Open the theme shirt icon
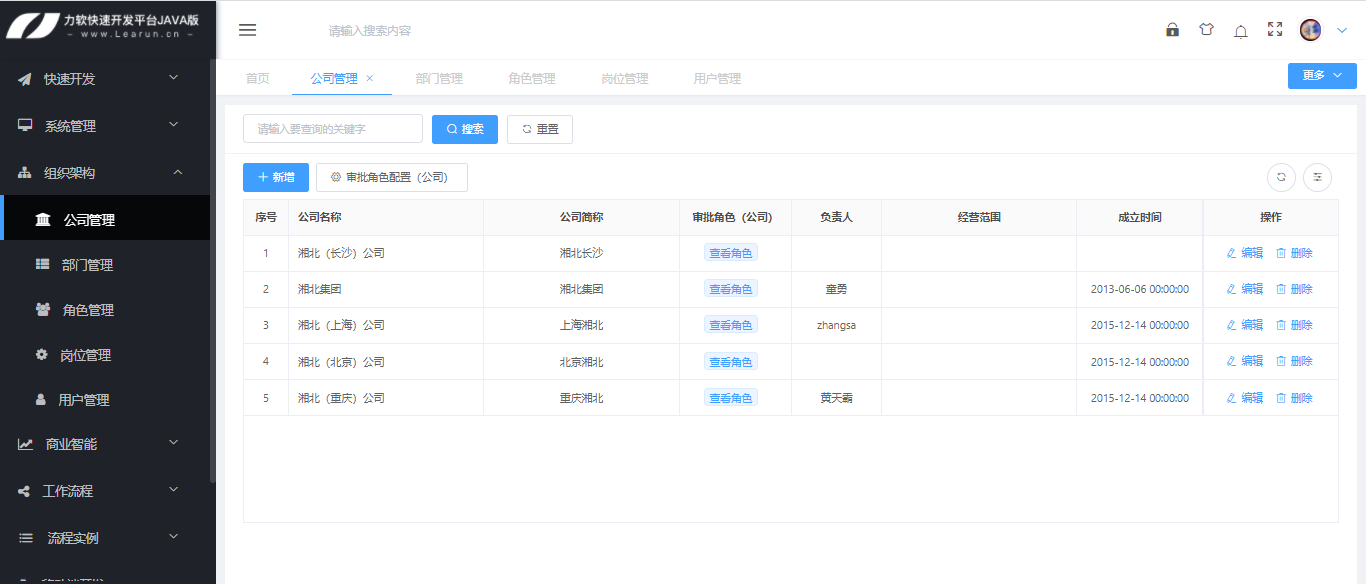Image resolution: width=1366 pixels, height=584 pixels. click(x=1206, y=30)
